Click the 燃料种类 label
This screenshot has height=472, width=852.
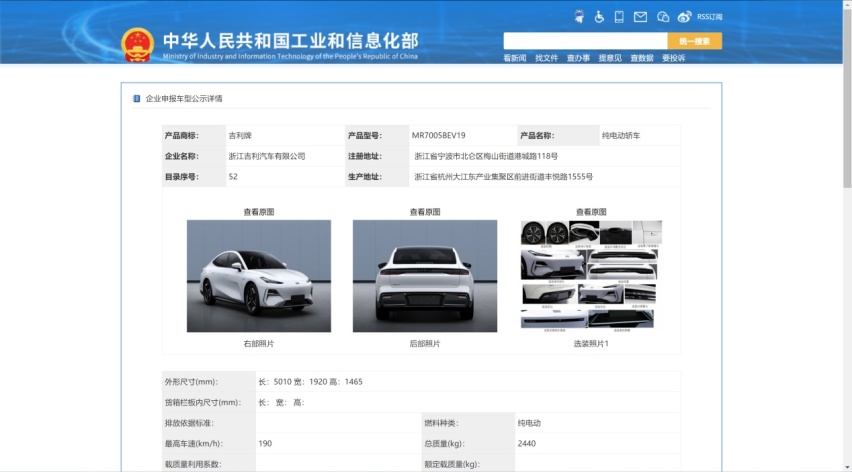441,423
